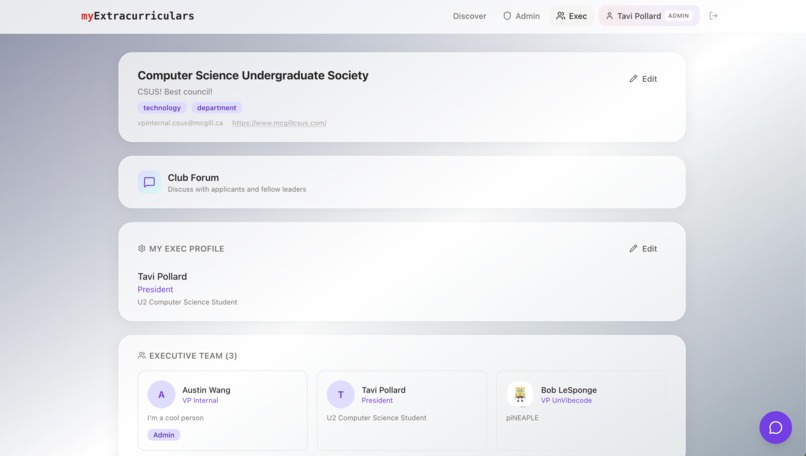
Task: Open the mcgillcsus.com website link
Action: [x=279, y=123]
